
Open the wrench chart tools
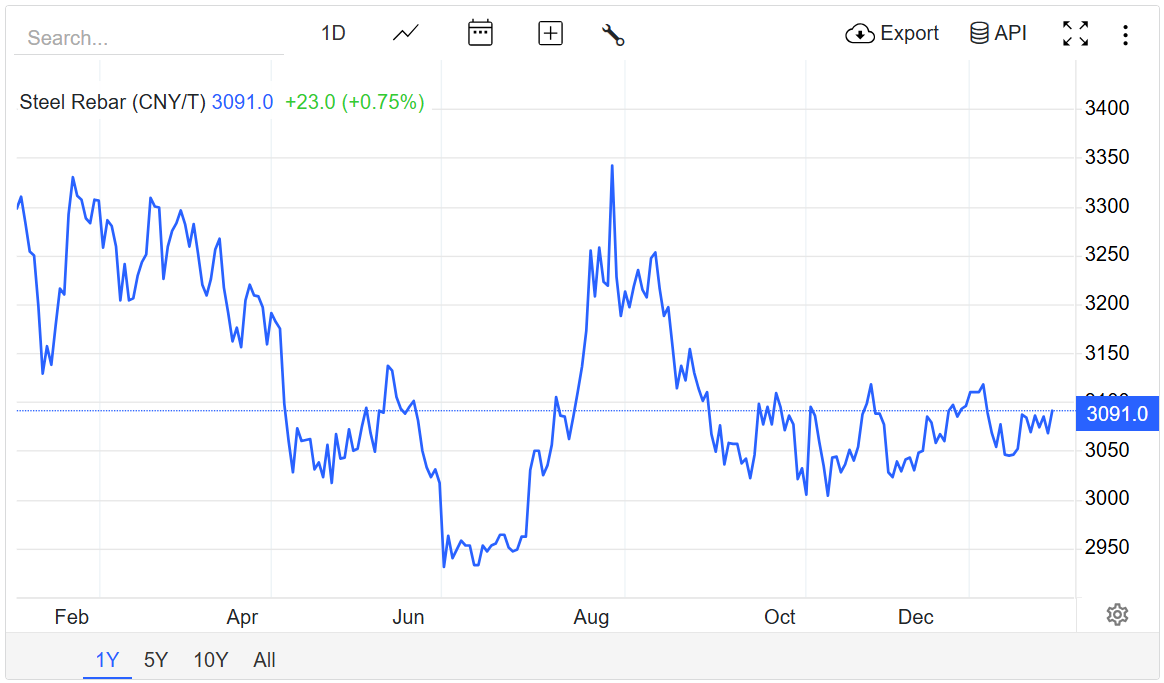(x=613, y=35)
